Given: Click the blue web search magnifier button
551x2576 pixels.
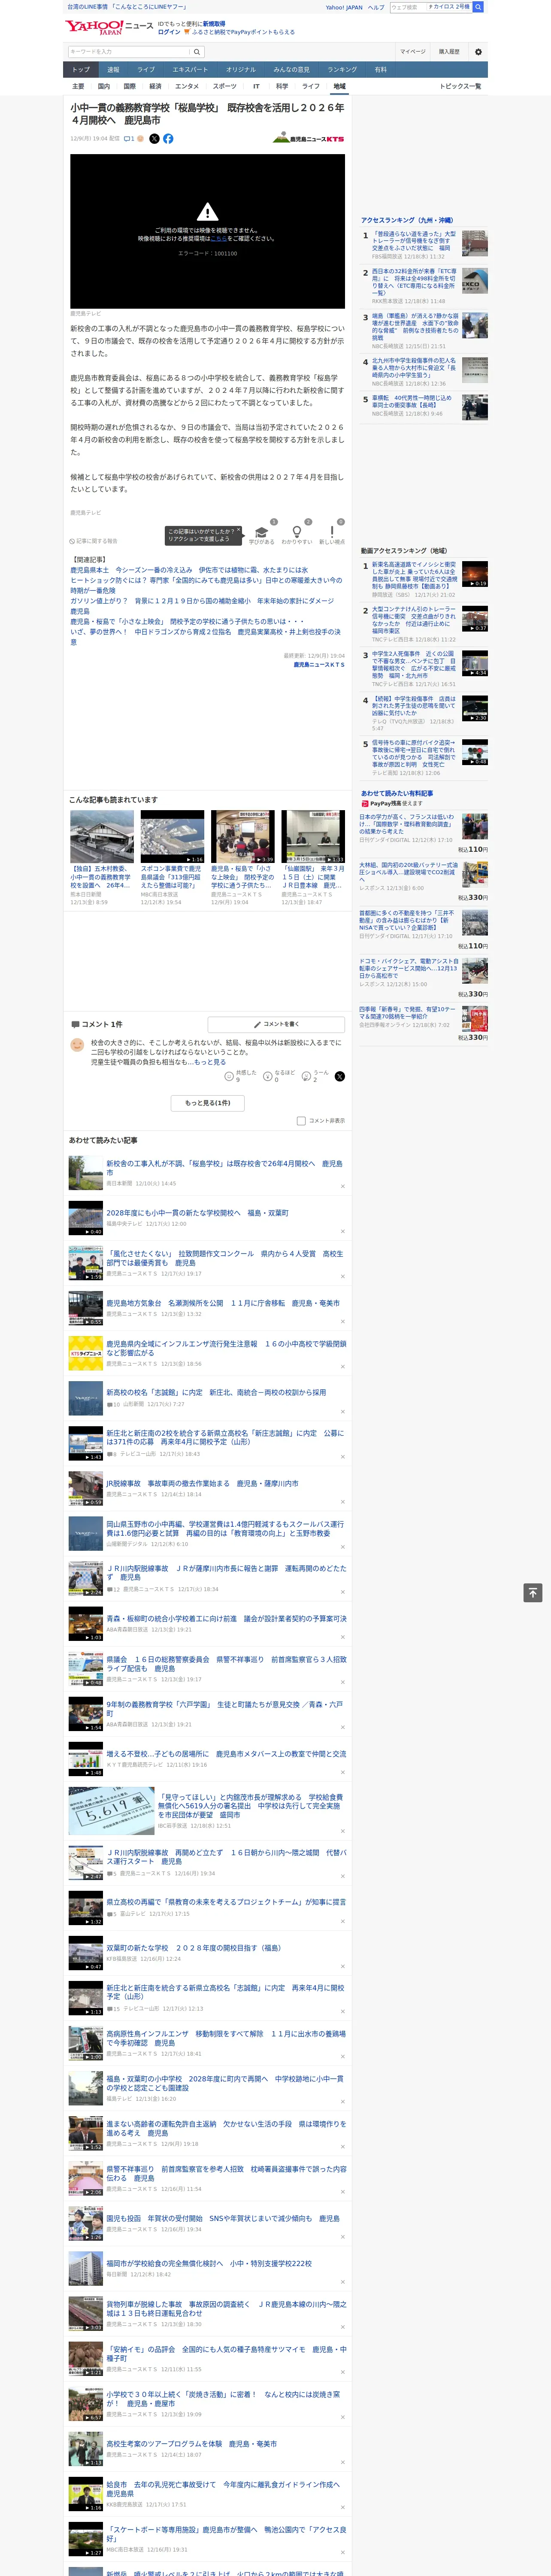Looking at the screenshot, I should point(478,7).
